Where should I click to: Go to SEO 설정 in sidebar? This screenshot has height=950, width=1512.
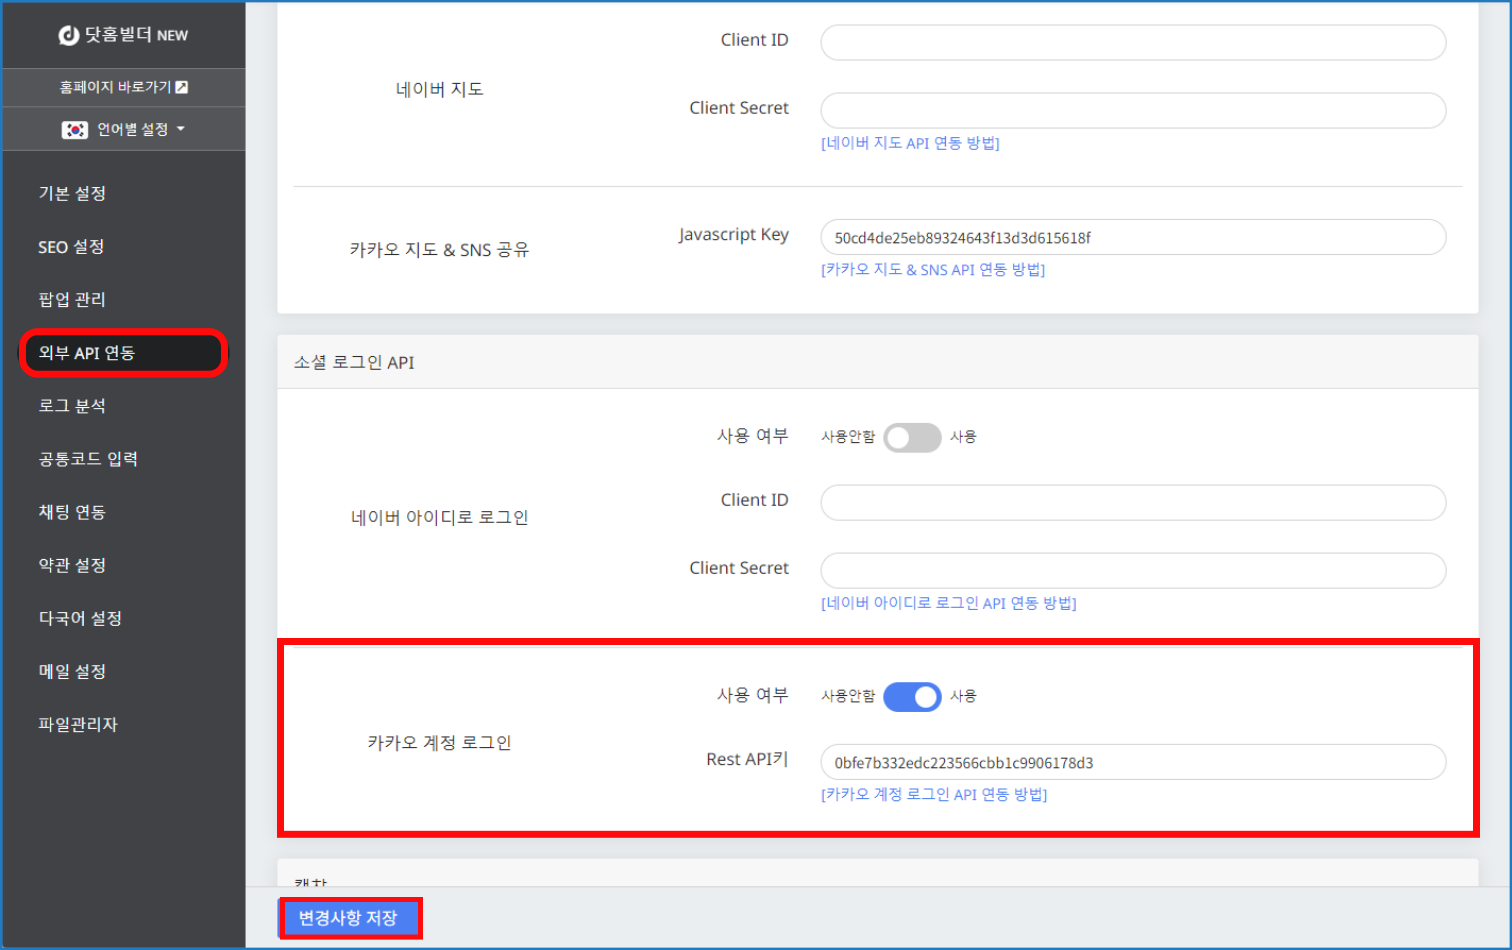pos(71,247)
